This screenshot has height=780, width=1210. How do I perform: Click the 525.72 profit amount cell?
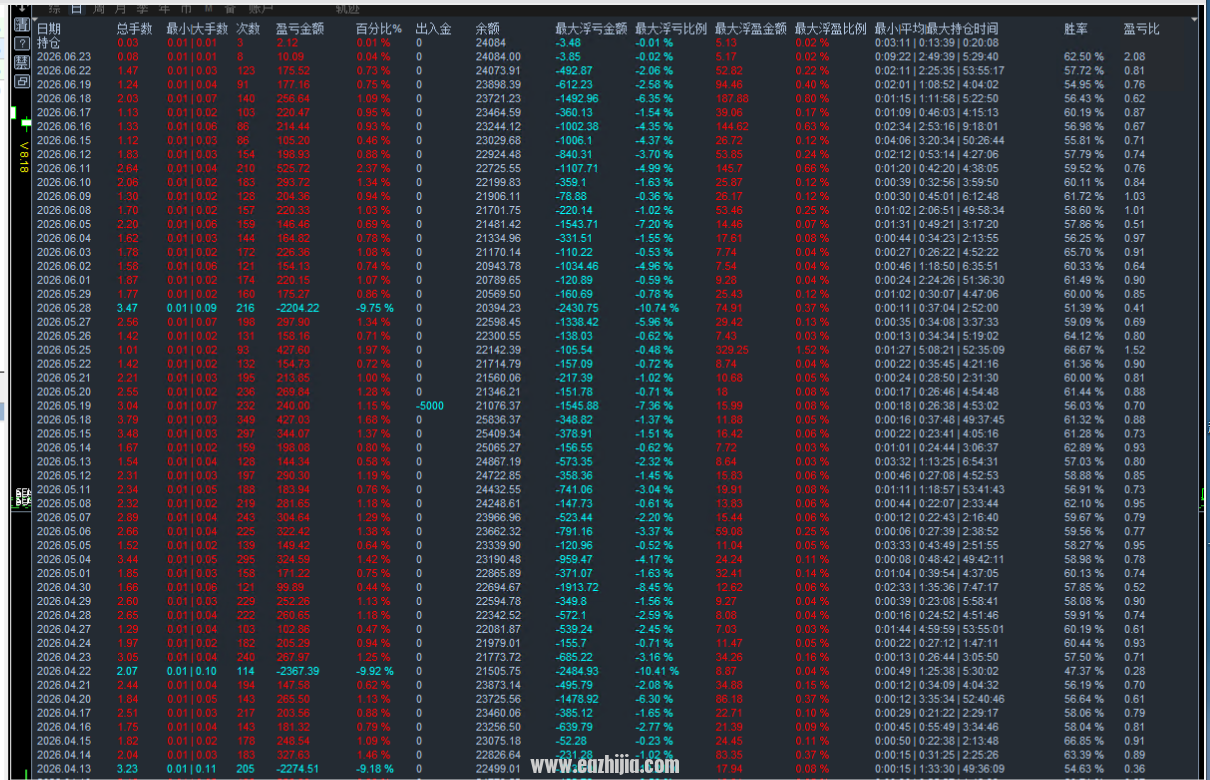point(293,169)
